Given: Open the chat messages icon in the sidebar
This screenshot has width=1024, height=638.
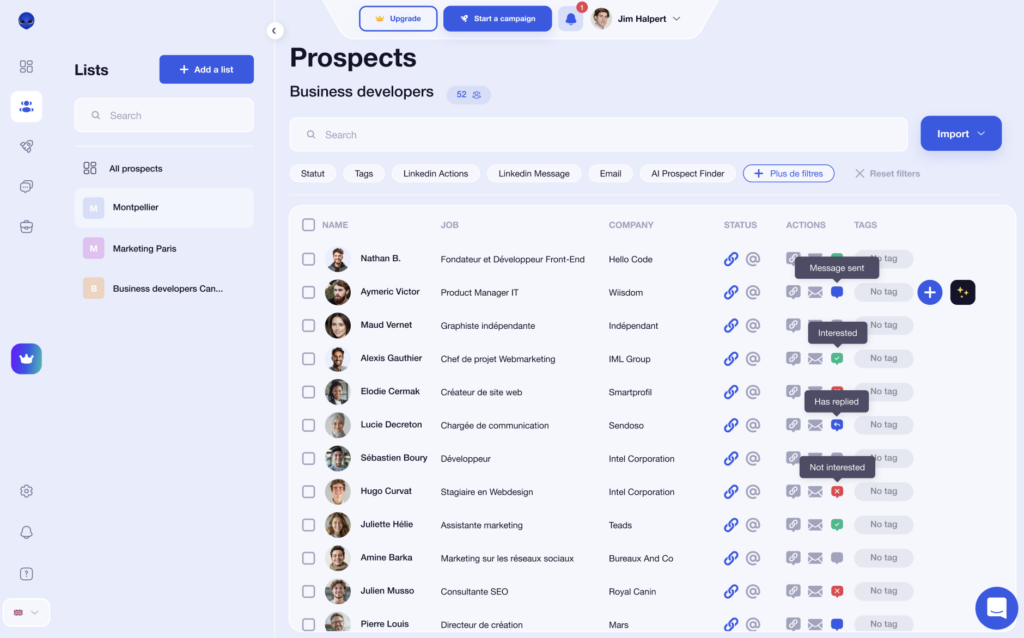Looking at the screenshot, I should [26, 186].
